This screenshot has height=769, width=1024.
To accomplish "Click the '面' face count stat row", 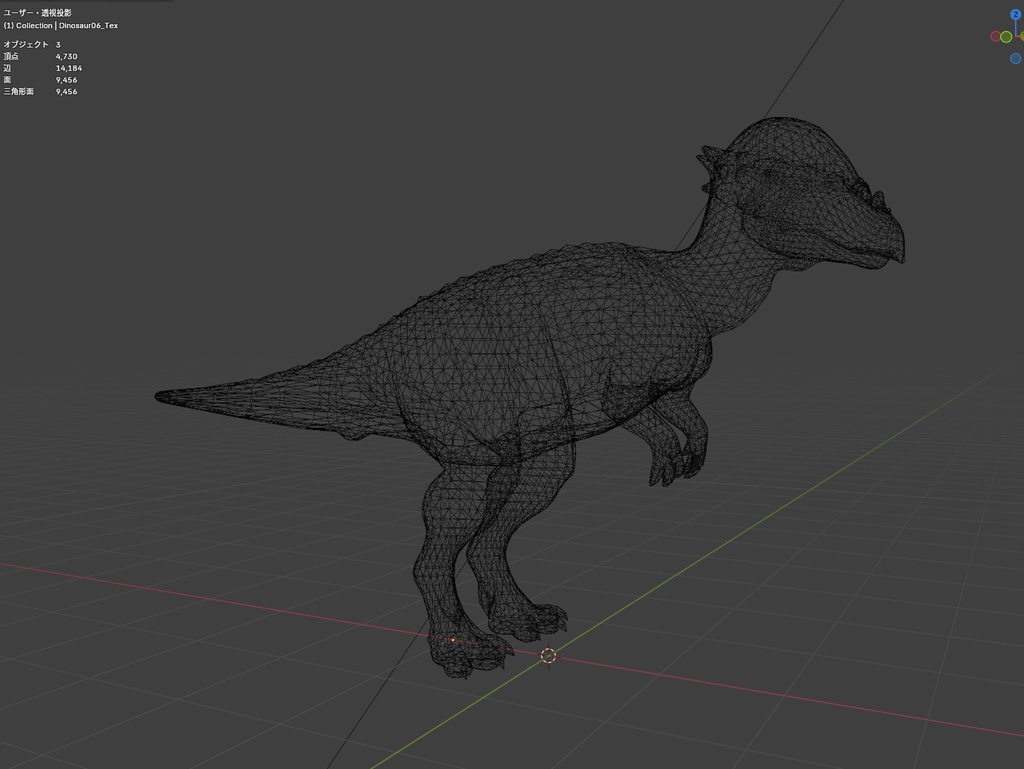I will [40, 80].
